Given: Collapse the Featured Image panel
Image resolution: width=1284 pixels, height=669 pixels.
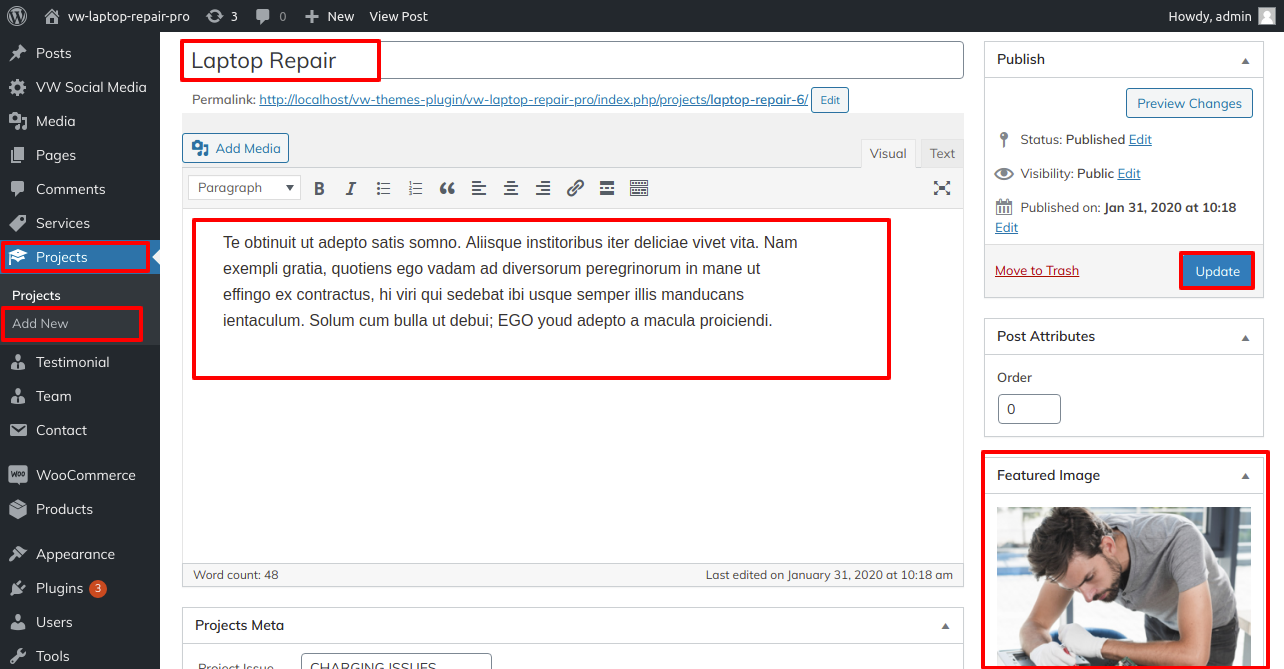Looking at the screenshot, I should pyautogui.click(x=1245, y=476).
